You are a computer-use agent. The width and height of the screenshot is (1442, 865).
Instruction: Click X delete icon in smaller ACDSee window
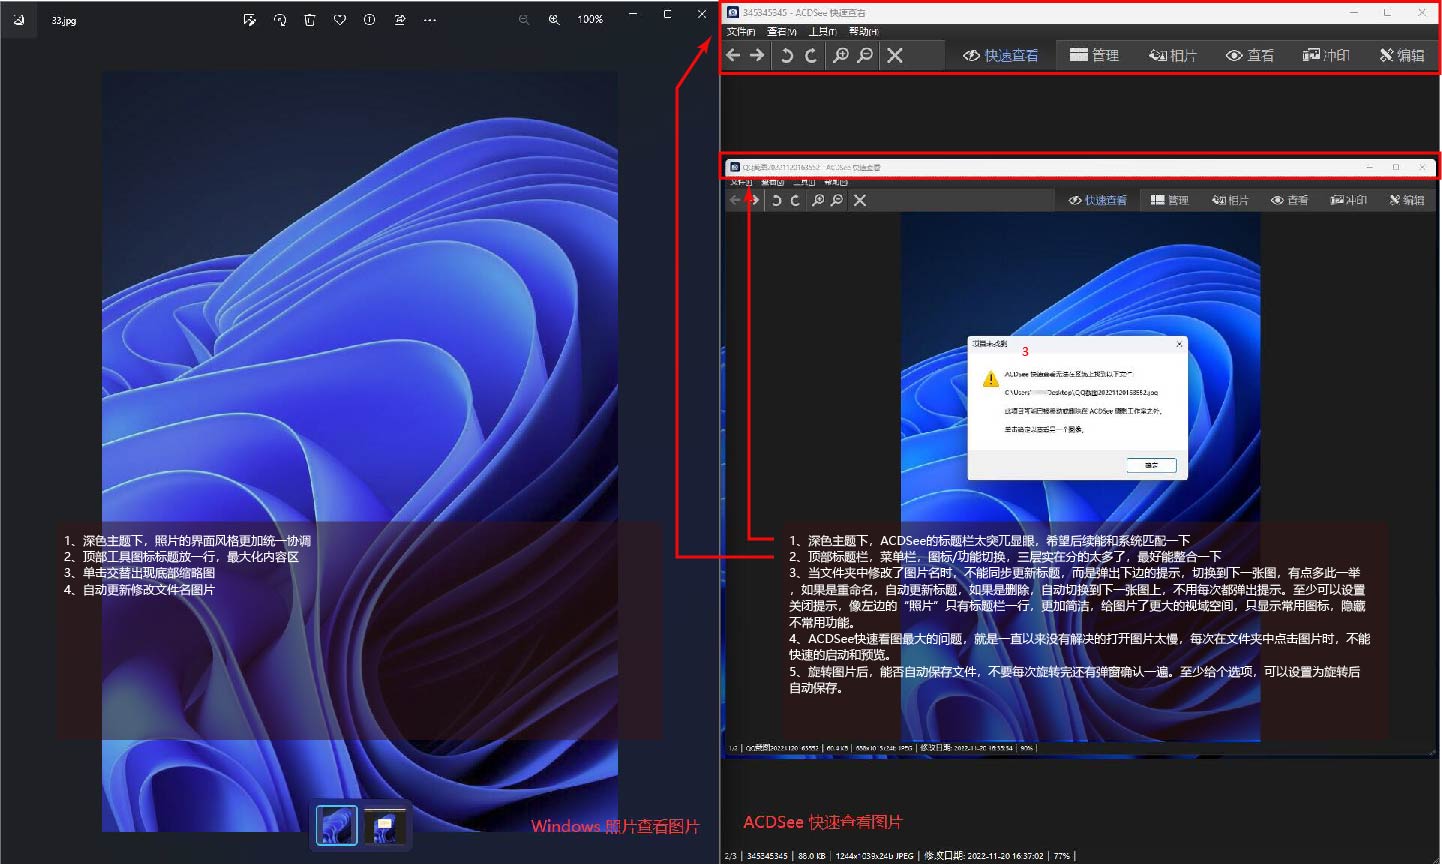pos(860,201)
